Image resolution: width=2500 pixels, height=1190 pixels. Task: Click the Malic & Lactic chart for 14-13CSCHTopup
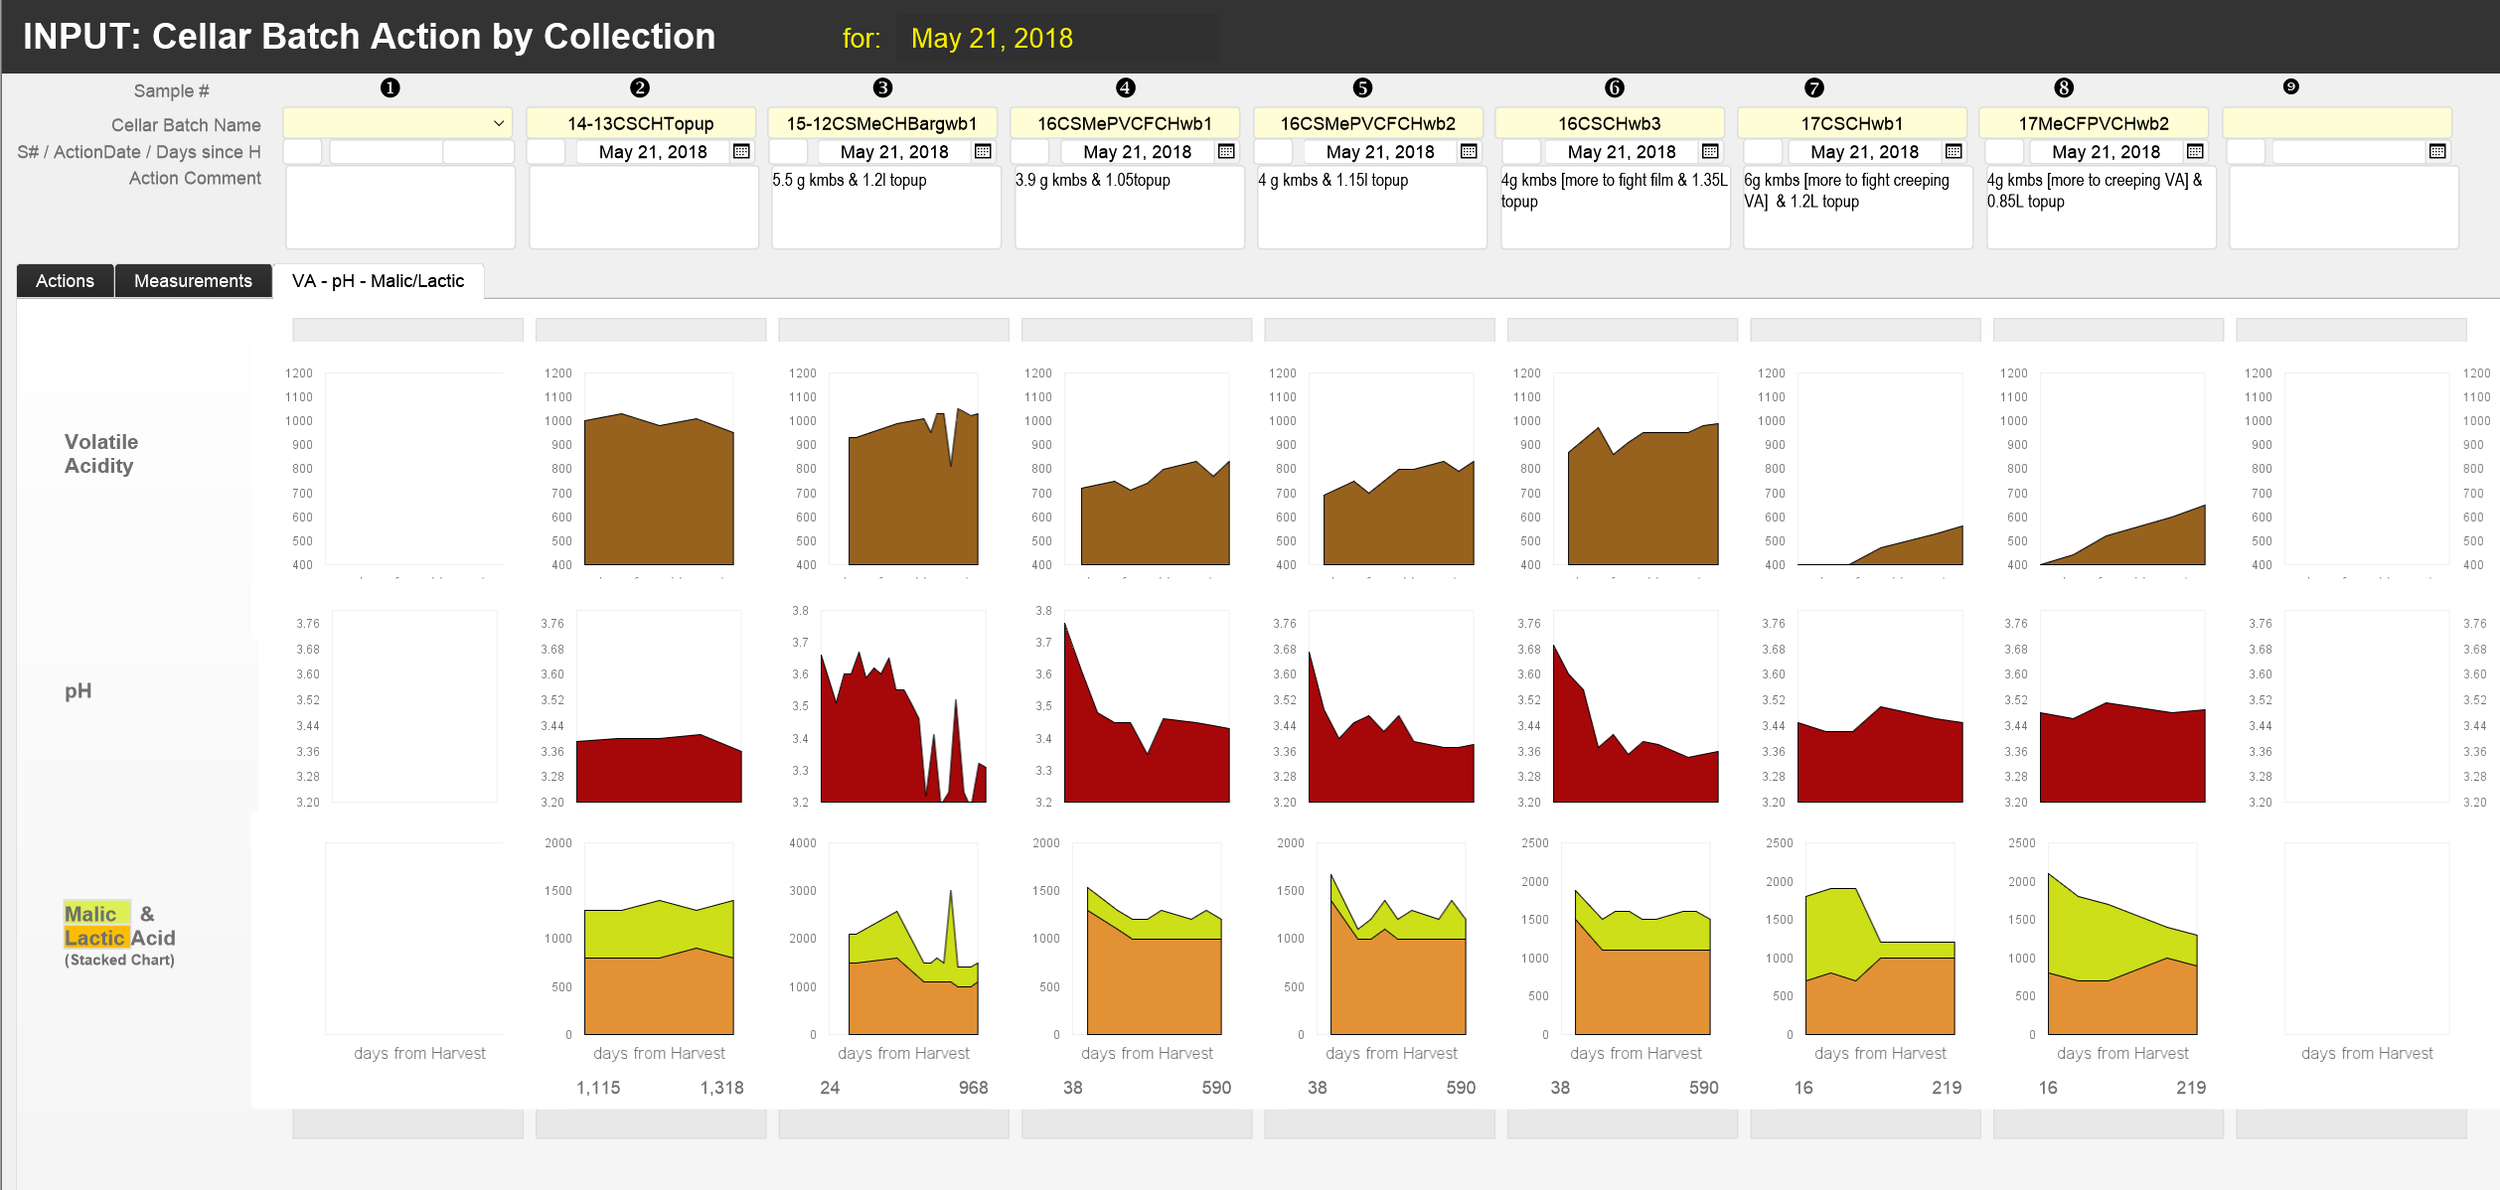tap(658, 938)
